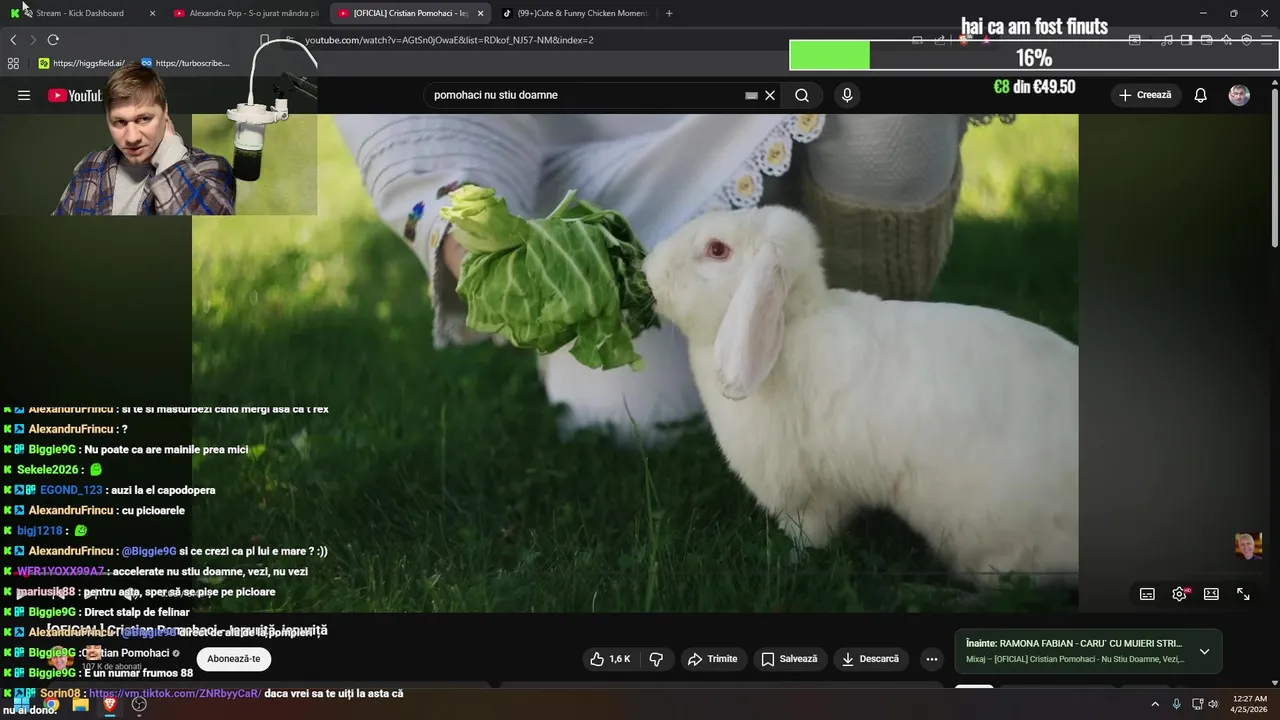The width and height of the screenshot is (1280, 720).
Task: Dislike the video
Action: (x=657, y=659)
